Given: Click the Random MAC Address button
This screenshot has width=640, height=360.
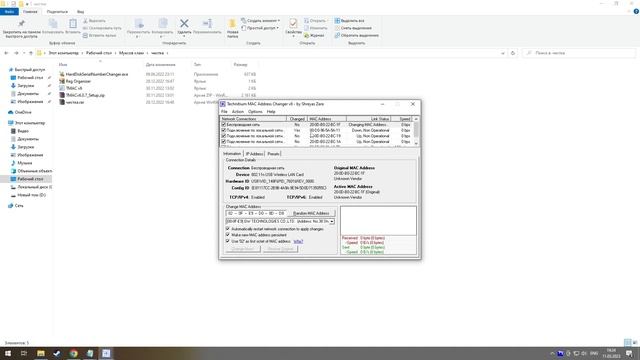Looking at the screenshot, I should [x=311, y=213].
